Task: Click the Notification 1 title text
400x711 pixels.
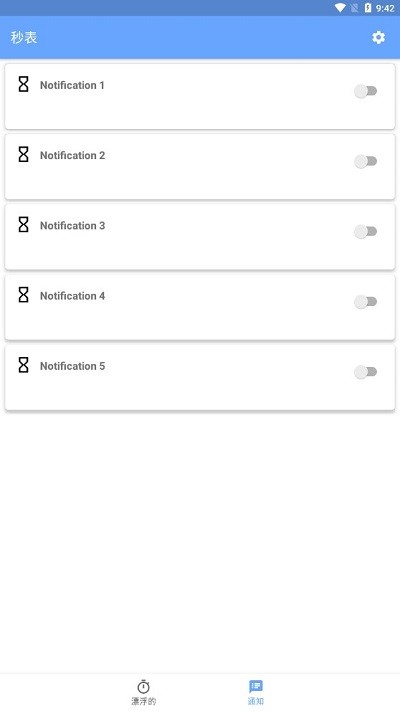Action: (x=72, y=85)
